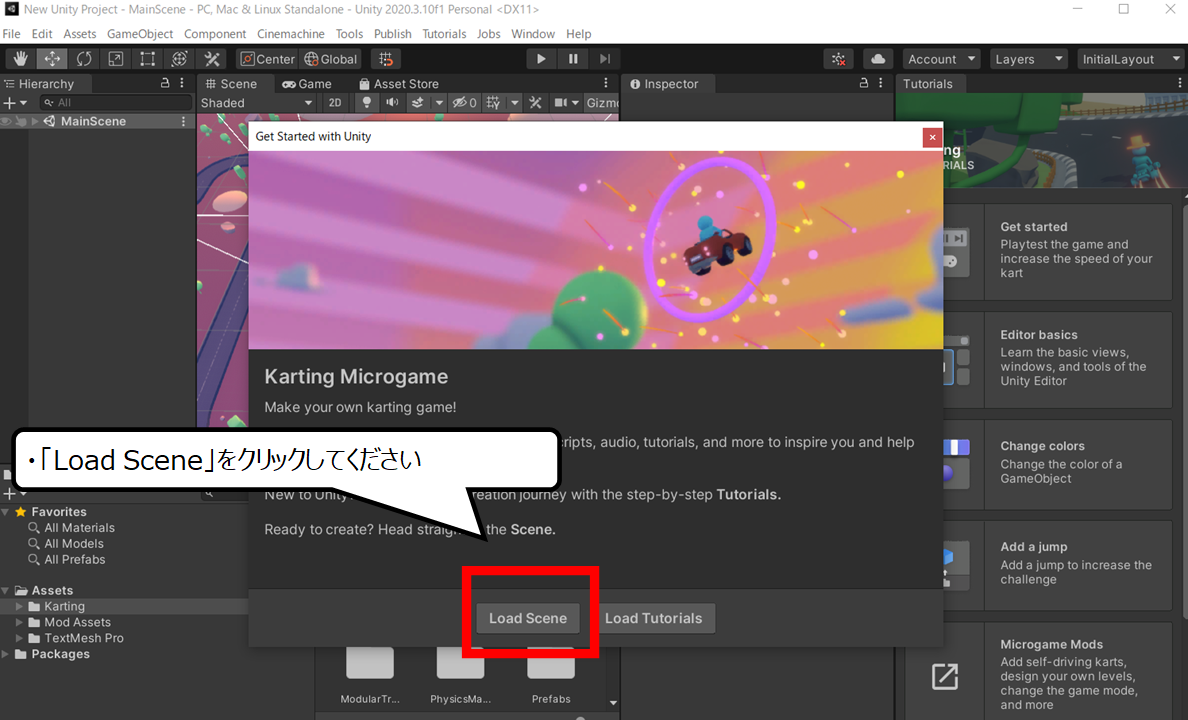Select the Rect tool
Screen dimensions: 1188x720
148,59
